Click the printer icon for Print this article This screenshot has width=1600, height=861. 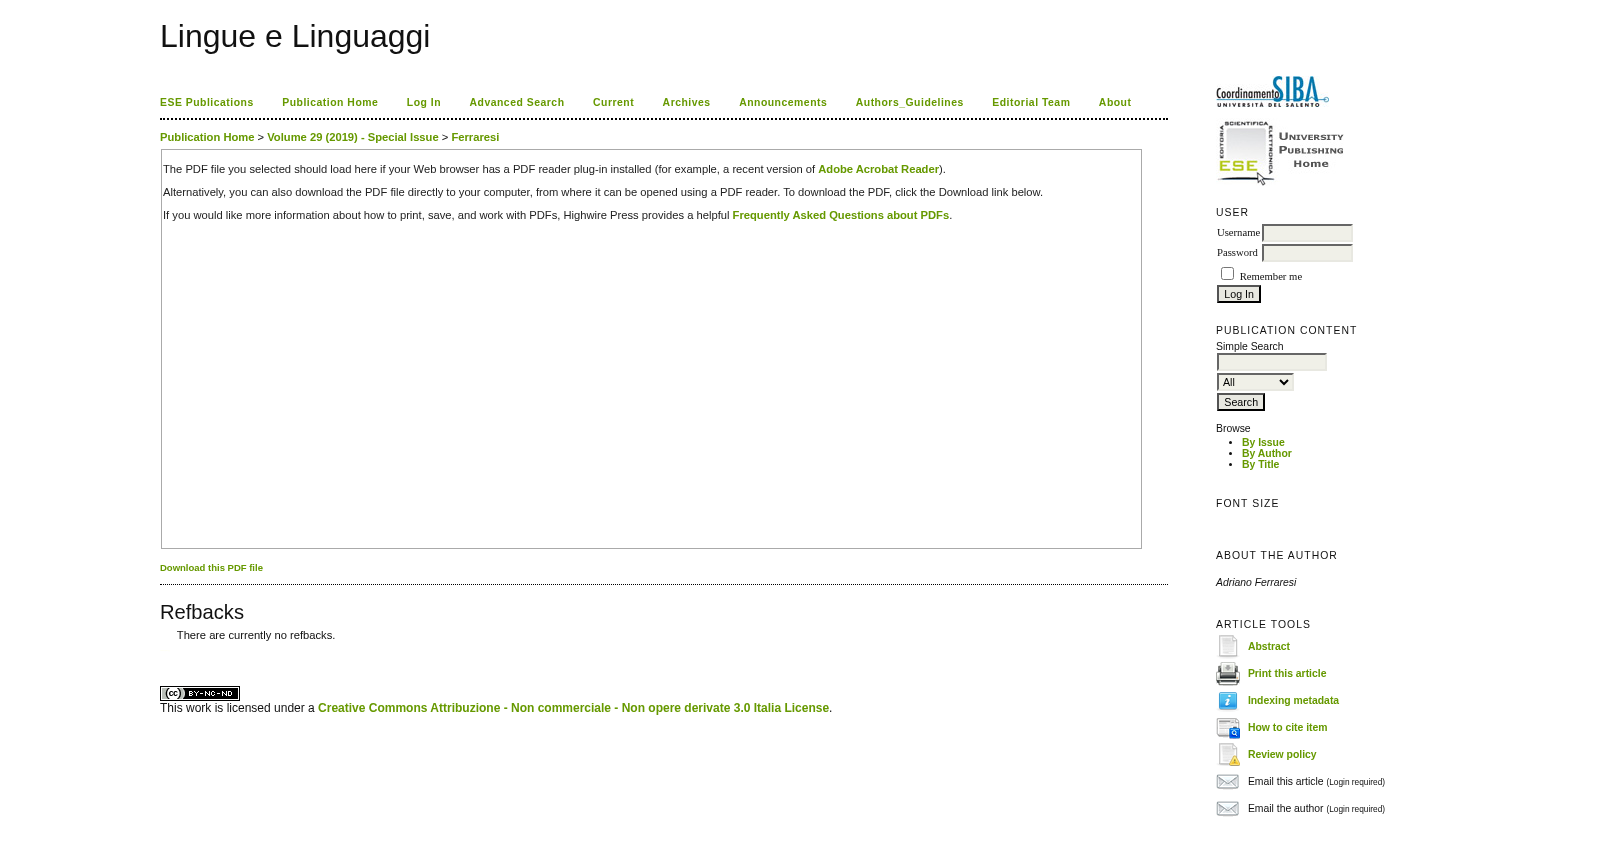pos(1228,674)
